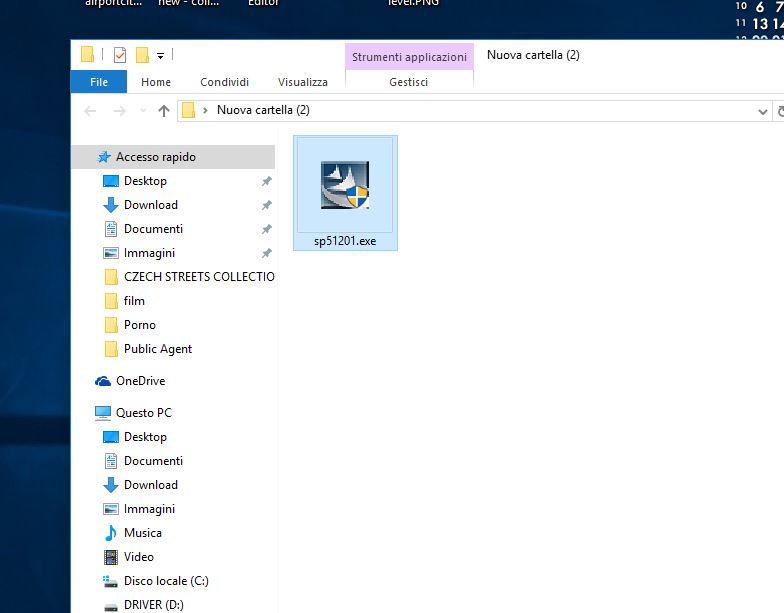Click the DRIVER (D:) drive icon
784x613 pixels.
point(110,606)
